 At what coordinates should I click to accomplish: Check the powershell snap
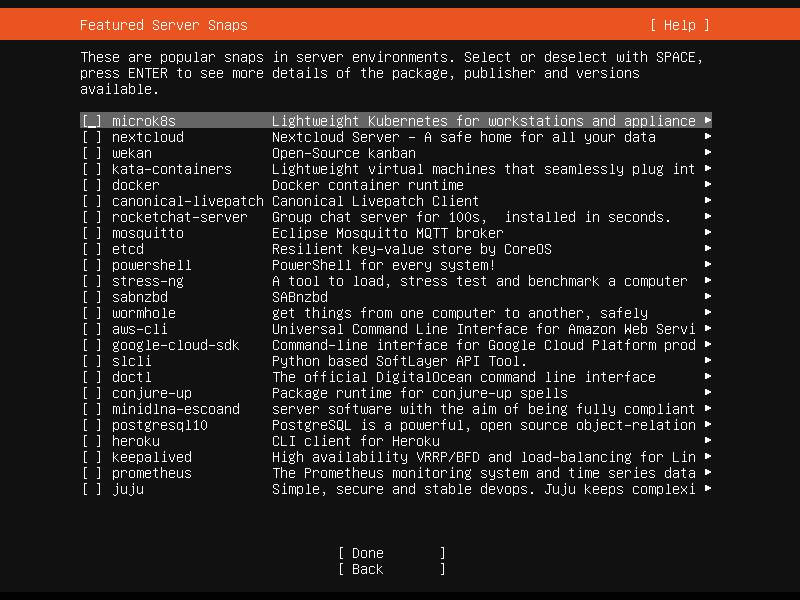tap(92, 265)
